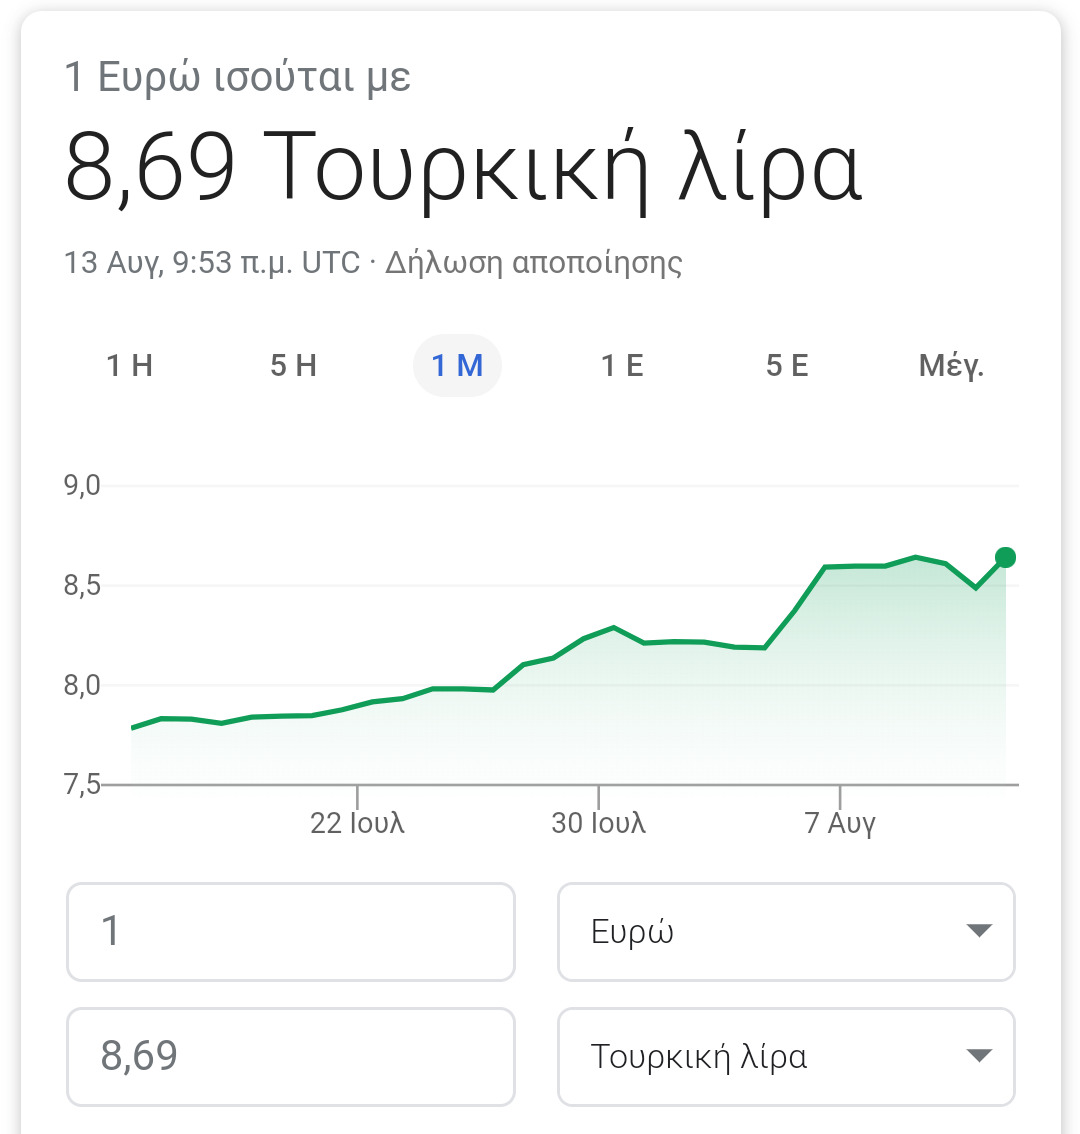Expand the Ευρώ currency dropdown

coord(786,931)
